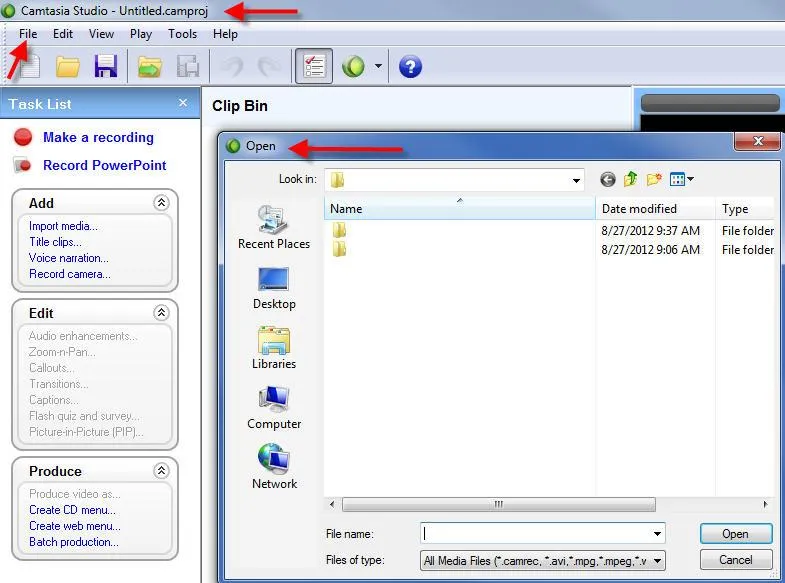Open dropdown arrow beside recorder icon
Screen dimensions: 785x583
click(378, 66)
